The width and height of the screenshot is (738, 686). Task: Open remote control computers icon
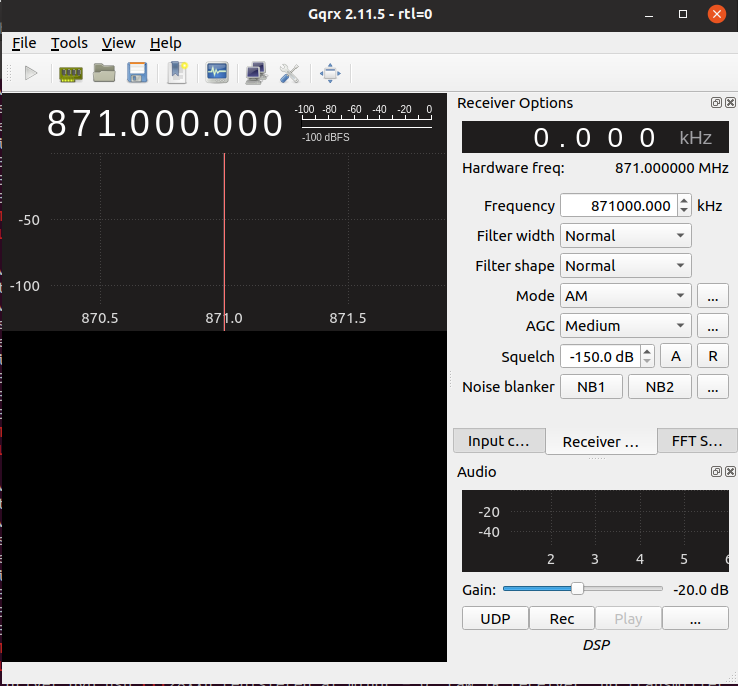pyautogui.click(x=256, y=73)
